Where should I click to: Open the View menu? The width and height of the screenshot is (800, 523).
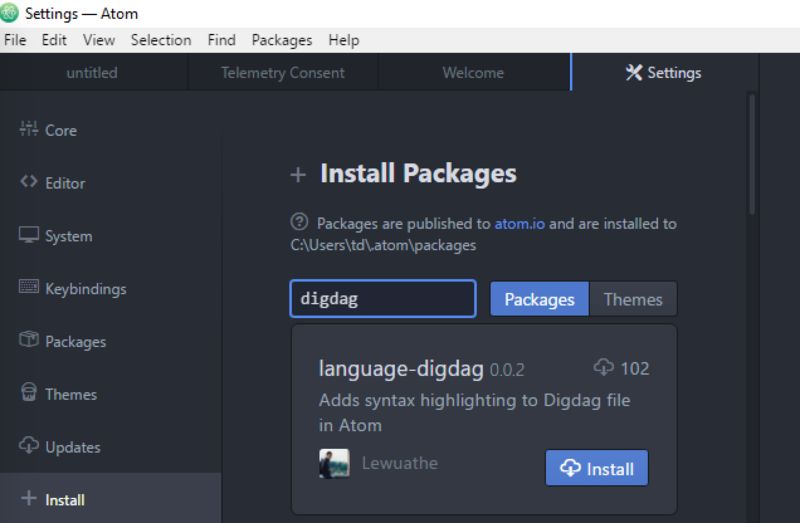coord(99,40)
